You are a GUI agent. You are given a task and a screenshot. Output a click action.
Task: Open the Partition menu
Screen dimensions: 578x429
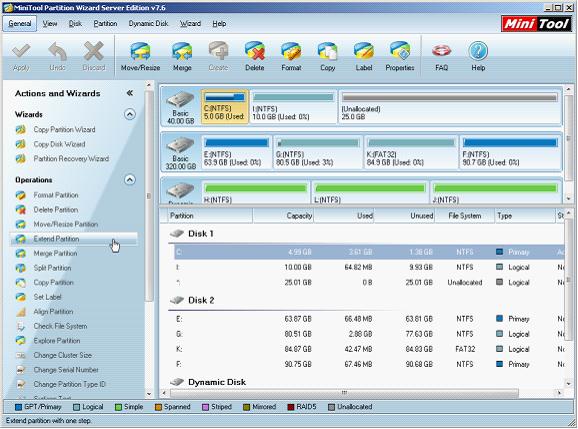(x=105, y=24)
